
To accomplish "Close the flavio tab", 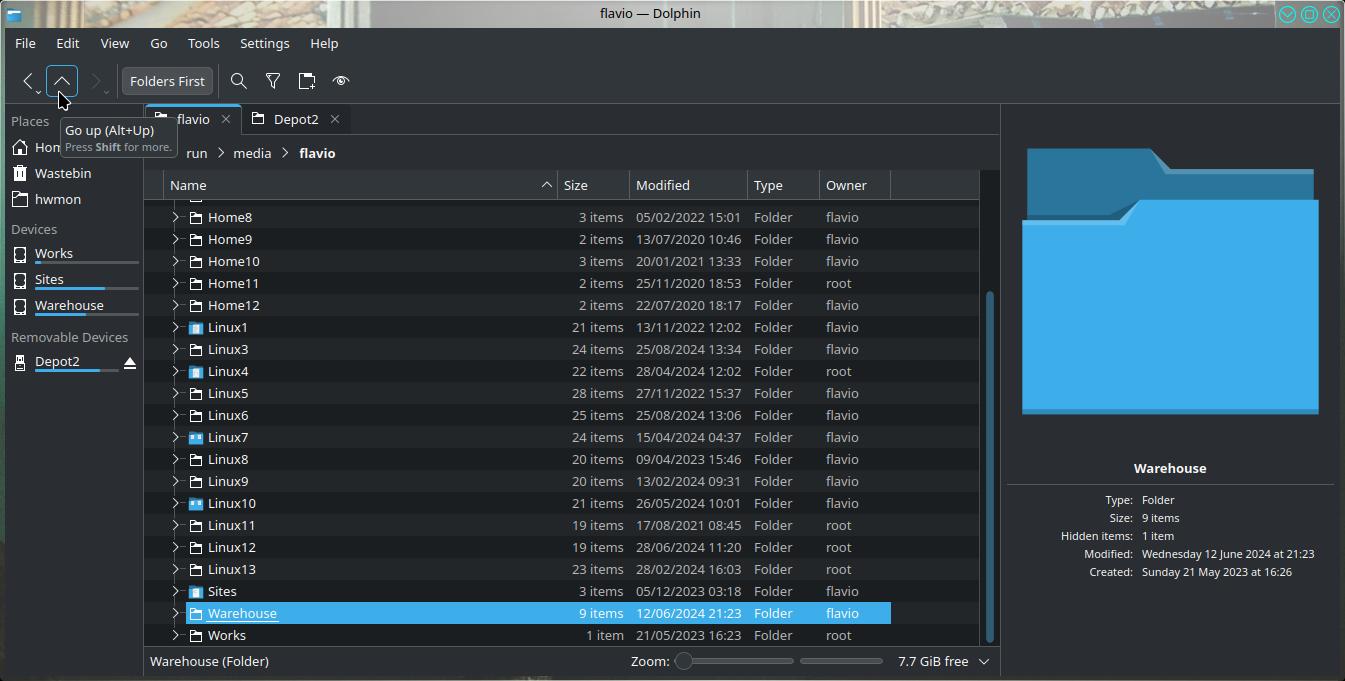I will click(226, 119).
